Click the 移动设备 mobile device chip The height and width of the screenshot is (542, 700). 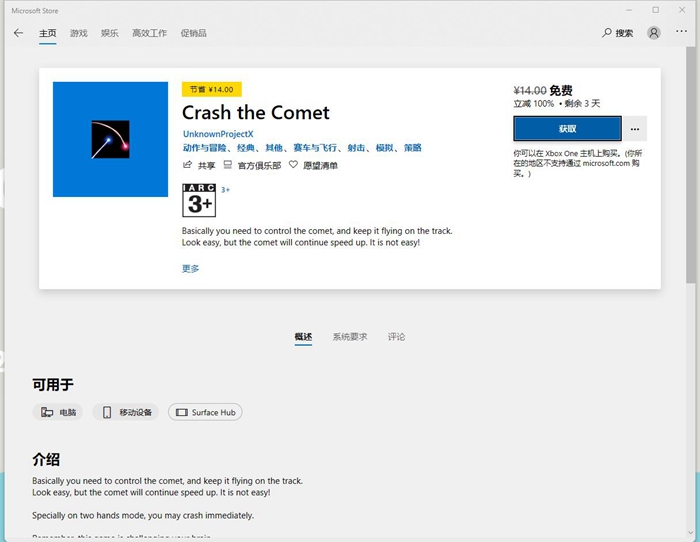[125, 412]
